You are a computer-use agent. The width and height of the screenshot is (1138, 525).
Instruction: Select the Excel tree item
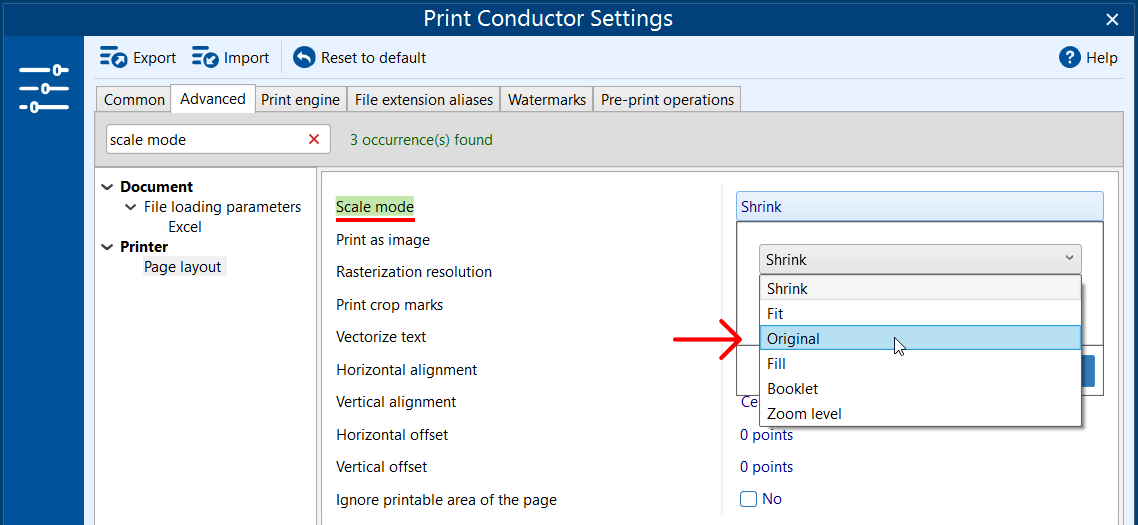[x=185, y=227]
